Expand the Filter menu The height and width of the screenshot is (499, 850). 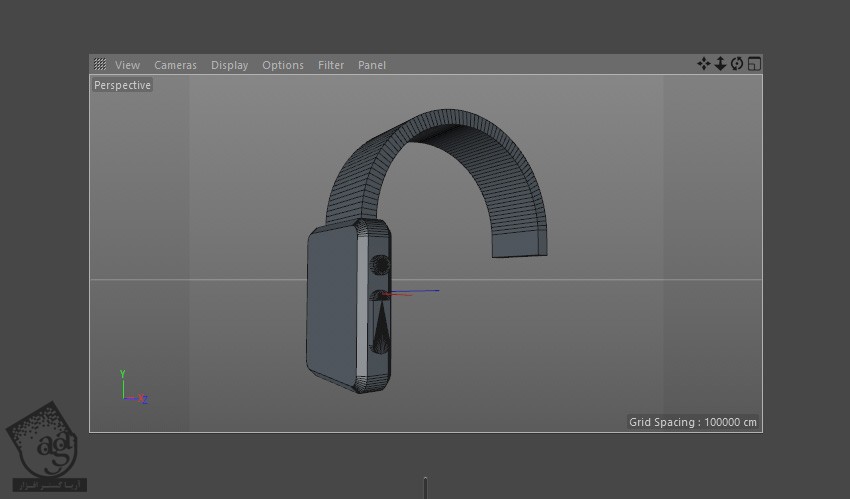[331, 65]
